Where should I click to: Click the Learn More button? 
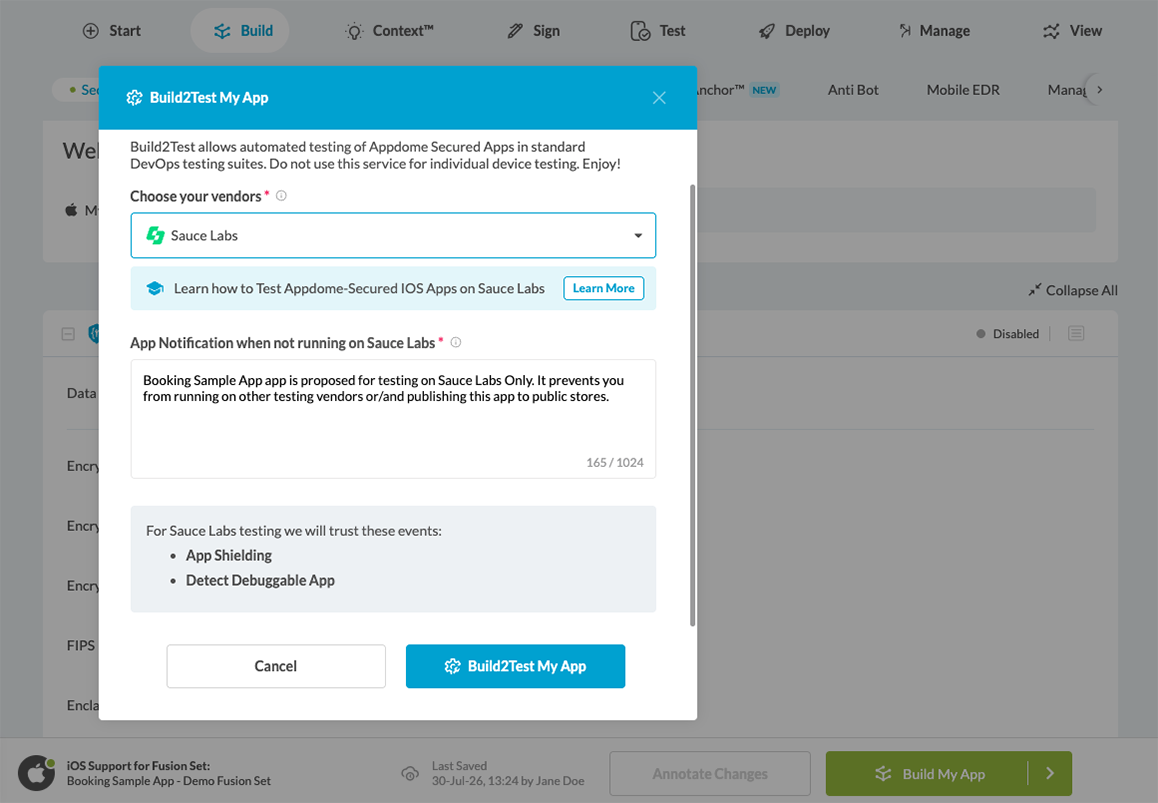click(x=603, y=288)
